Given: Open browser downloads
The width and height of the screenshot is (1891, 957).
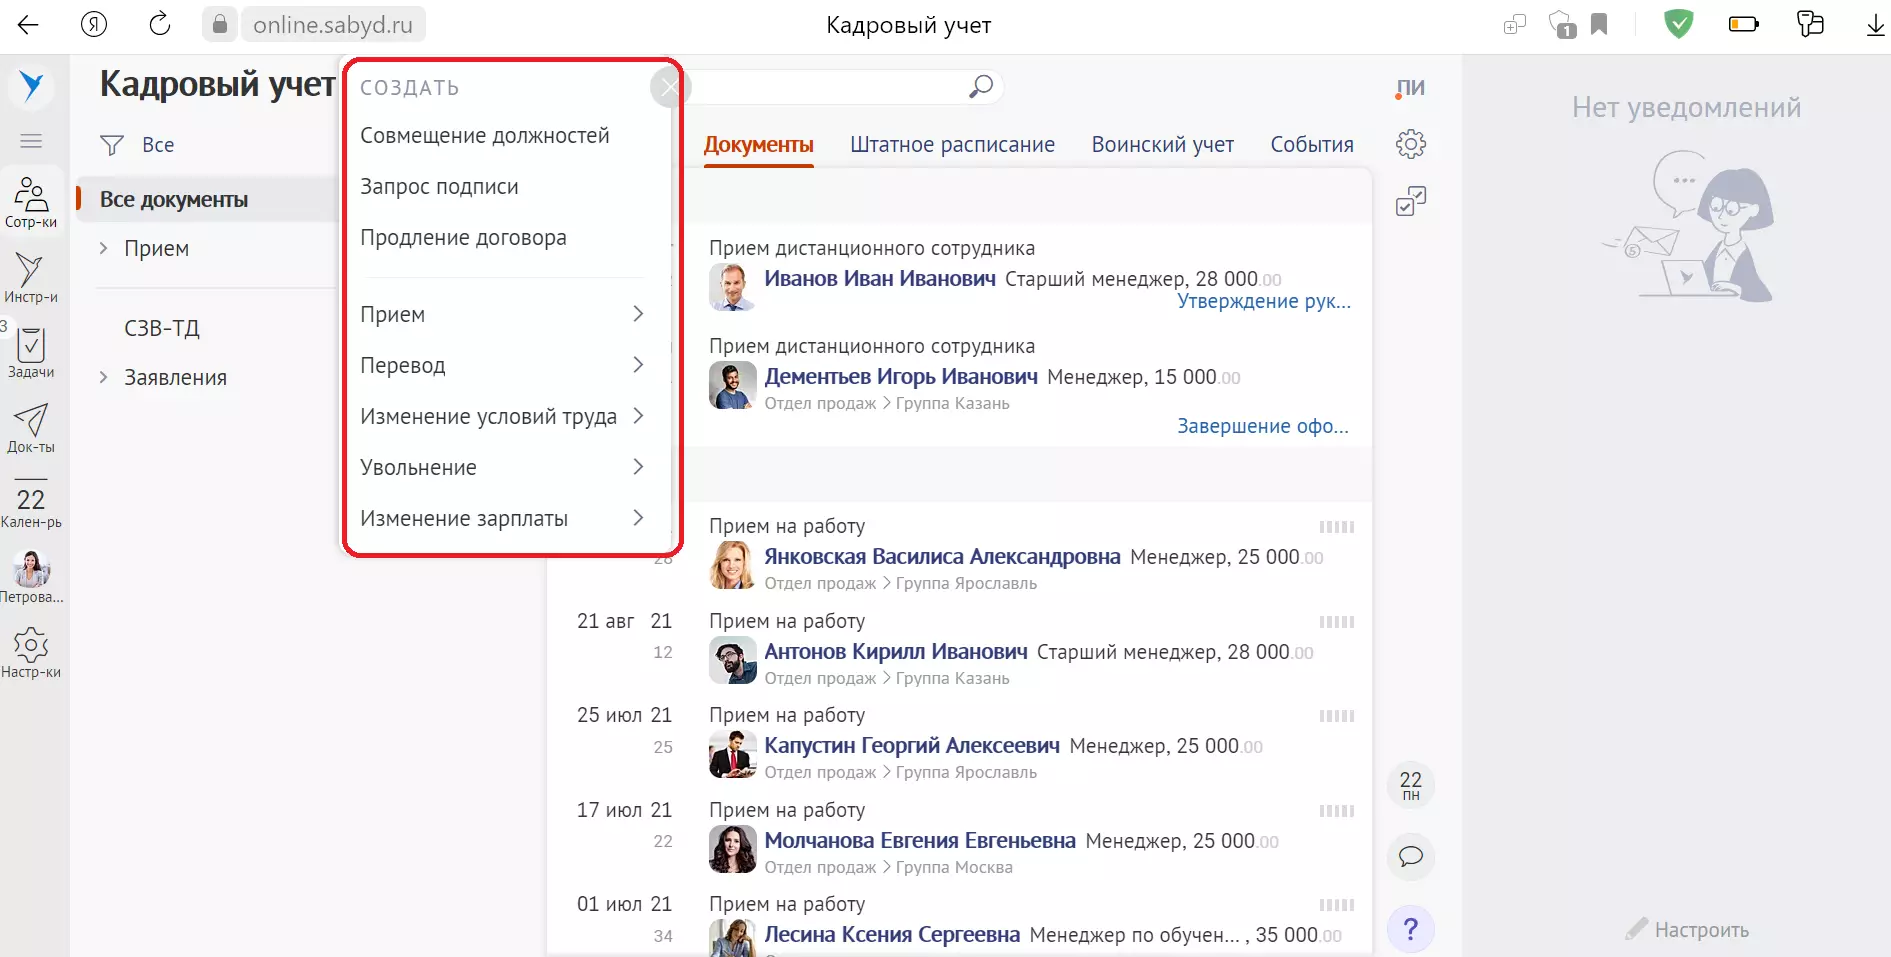Looking at the screenshot, I should (x=1875, y=24).
